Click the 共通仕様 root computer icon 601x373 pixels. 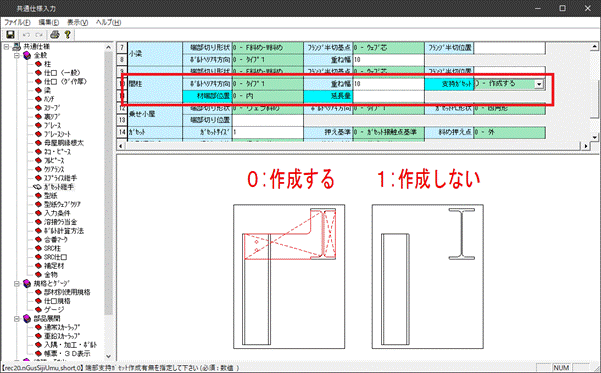click(16, 47)
